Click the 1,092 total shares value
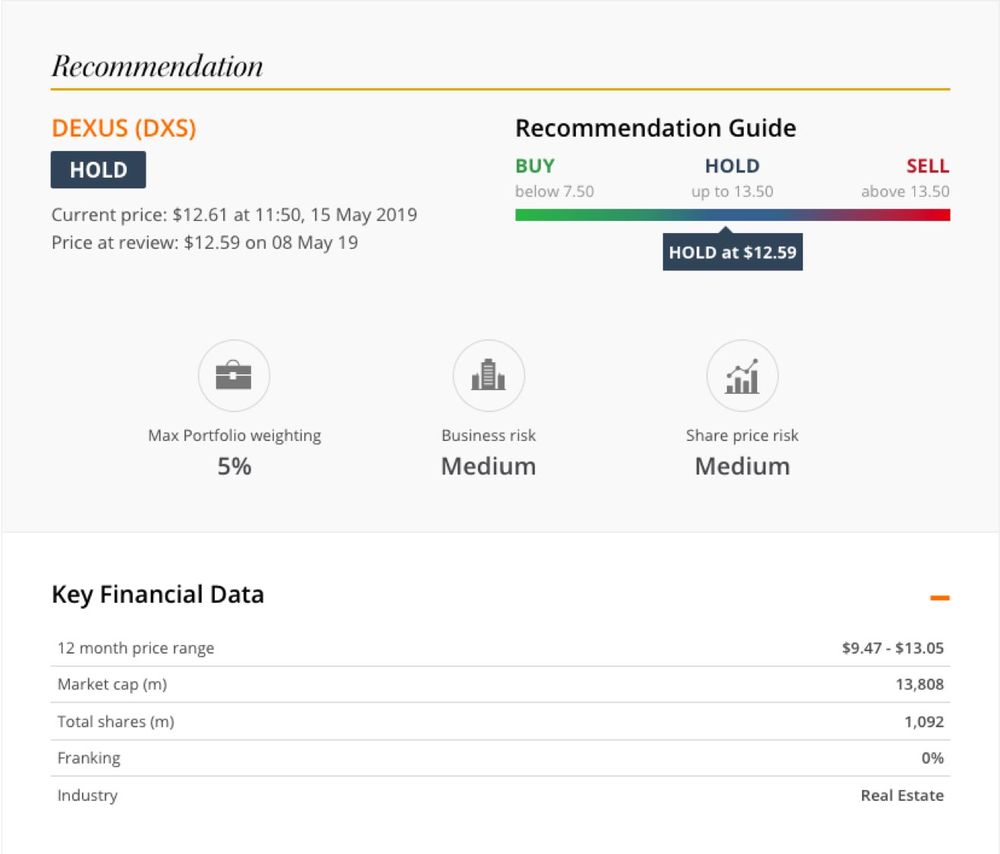 (x=924, y=721)
